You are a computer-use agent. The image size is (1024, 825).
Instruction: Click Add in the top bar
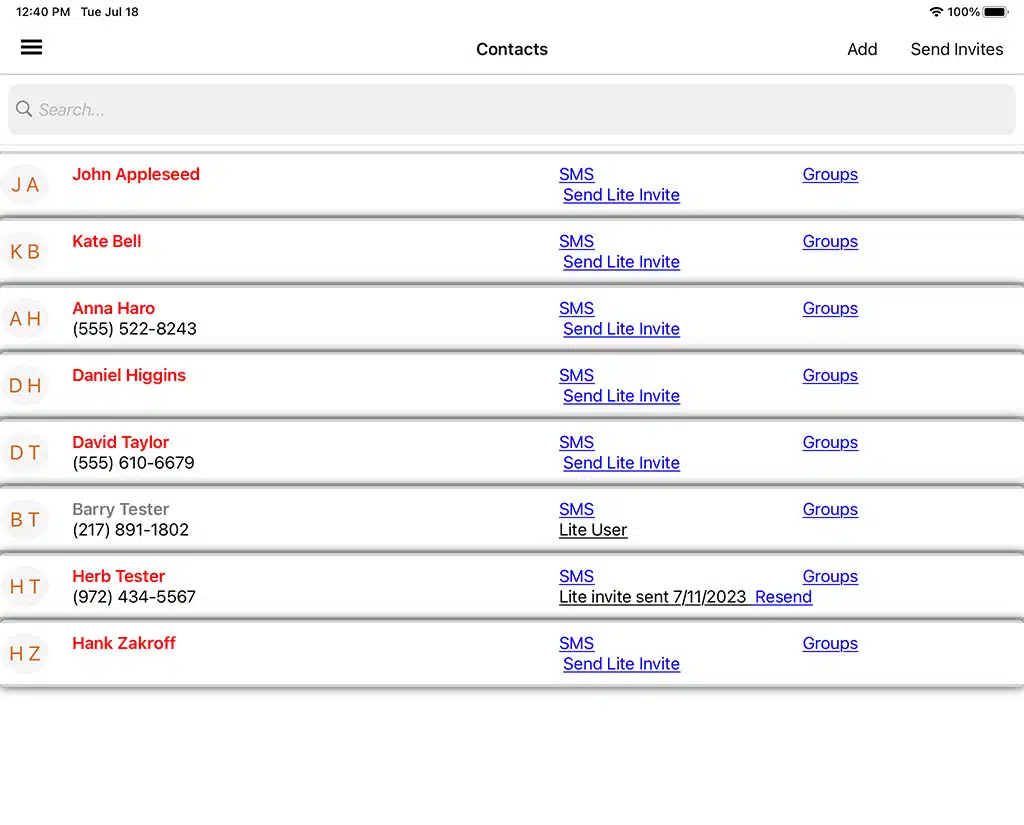tap(861, 49)
